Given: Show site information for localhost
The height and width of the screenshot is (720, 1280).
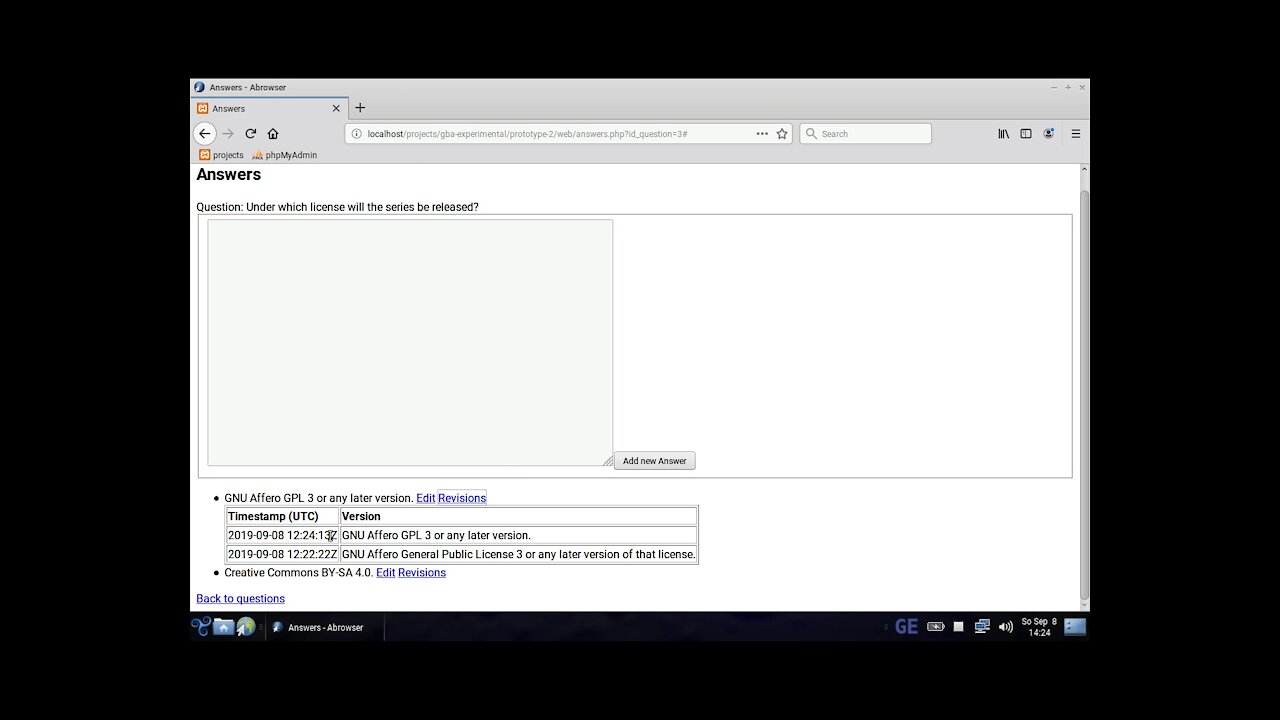Looking at the screenshot, I should [356, 133].
